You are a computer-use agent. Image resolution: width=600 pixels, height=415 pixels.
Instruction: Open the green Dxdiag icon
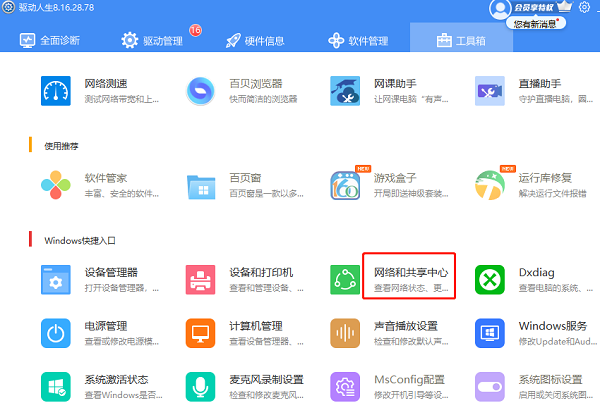point(489,280)
